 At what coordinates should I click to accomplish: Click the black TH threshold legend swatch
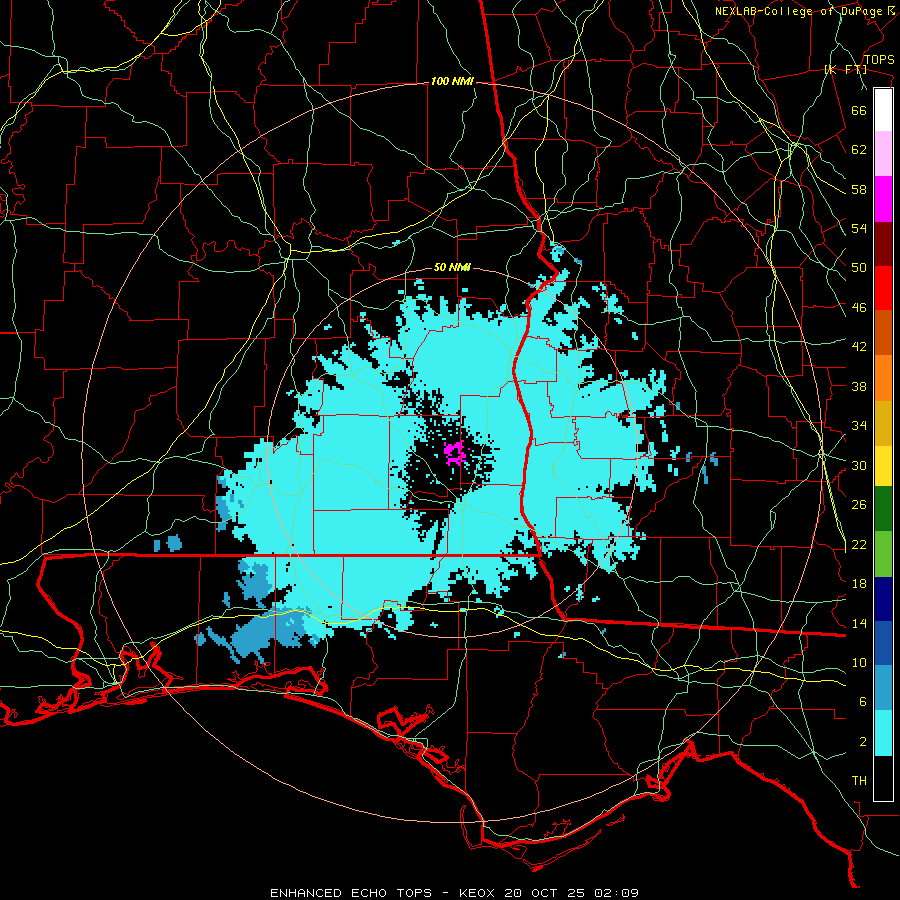pos(883,778)
